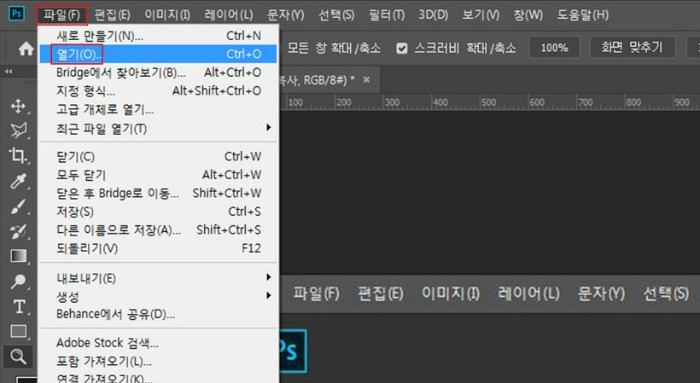Open the 이미지(I) menu

[x=167, y=15]
